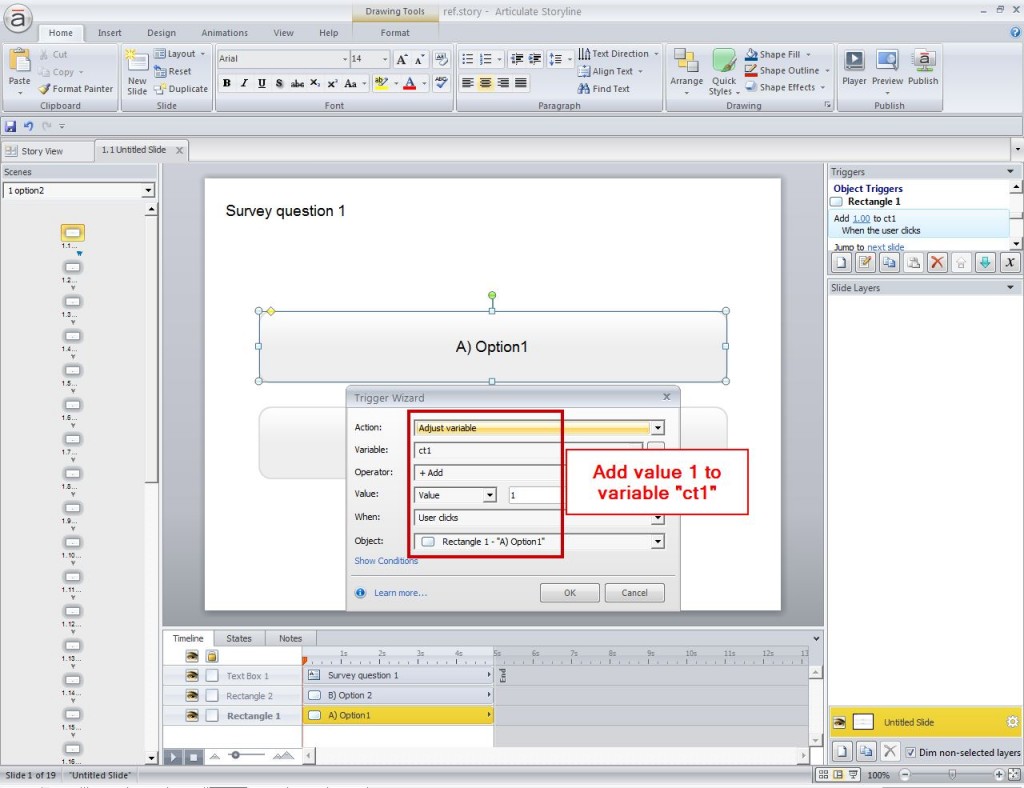Click OK in Trigger Wizard
Viewport: 1024px width, 788px height.
click(x=569, y=593)
